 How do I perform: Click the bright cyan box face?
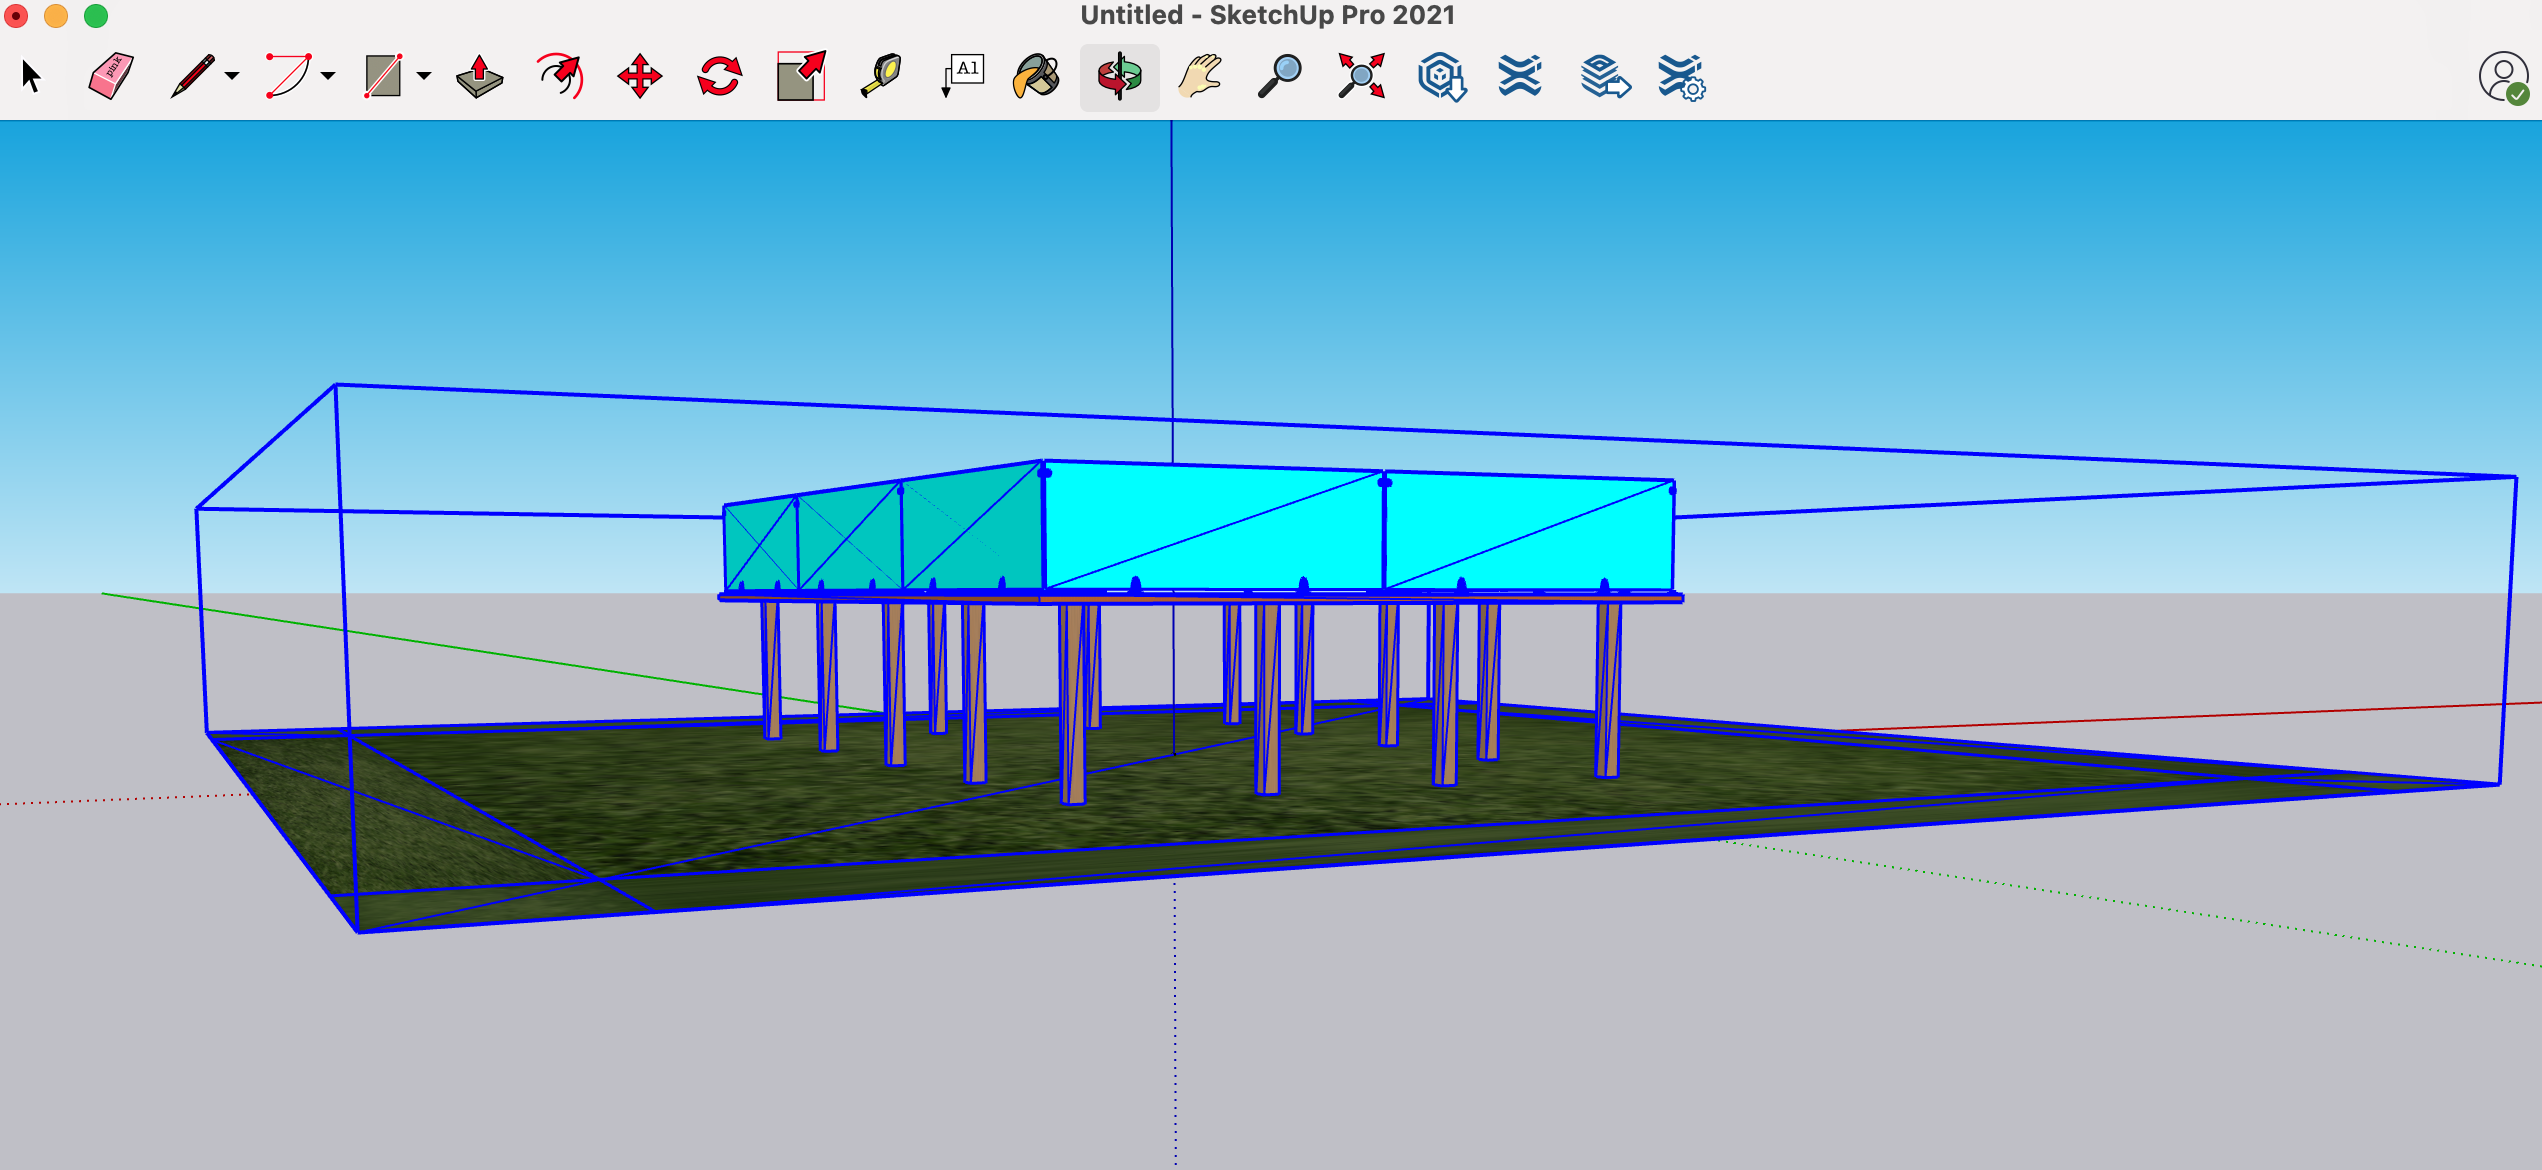[1215, 528]
